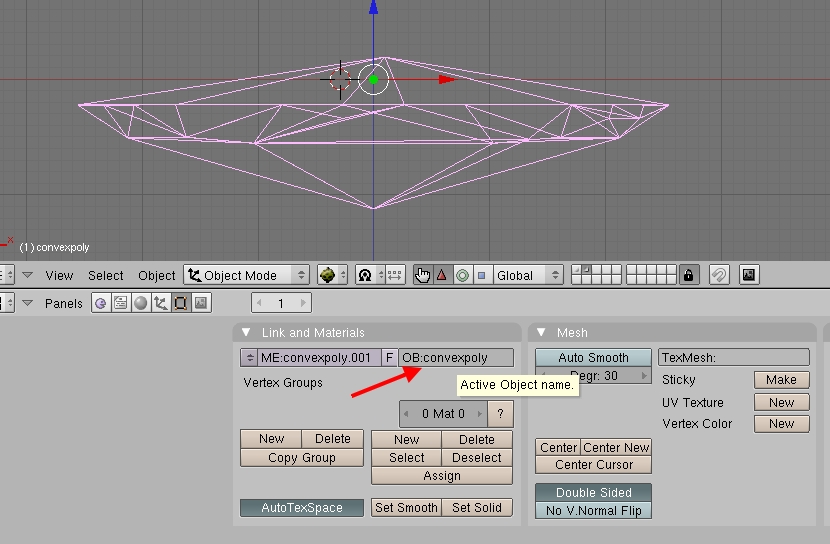
Task: Click the UV Texture New button
Action: point(781,403)
